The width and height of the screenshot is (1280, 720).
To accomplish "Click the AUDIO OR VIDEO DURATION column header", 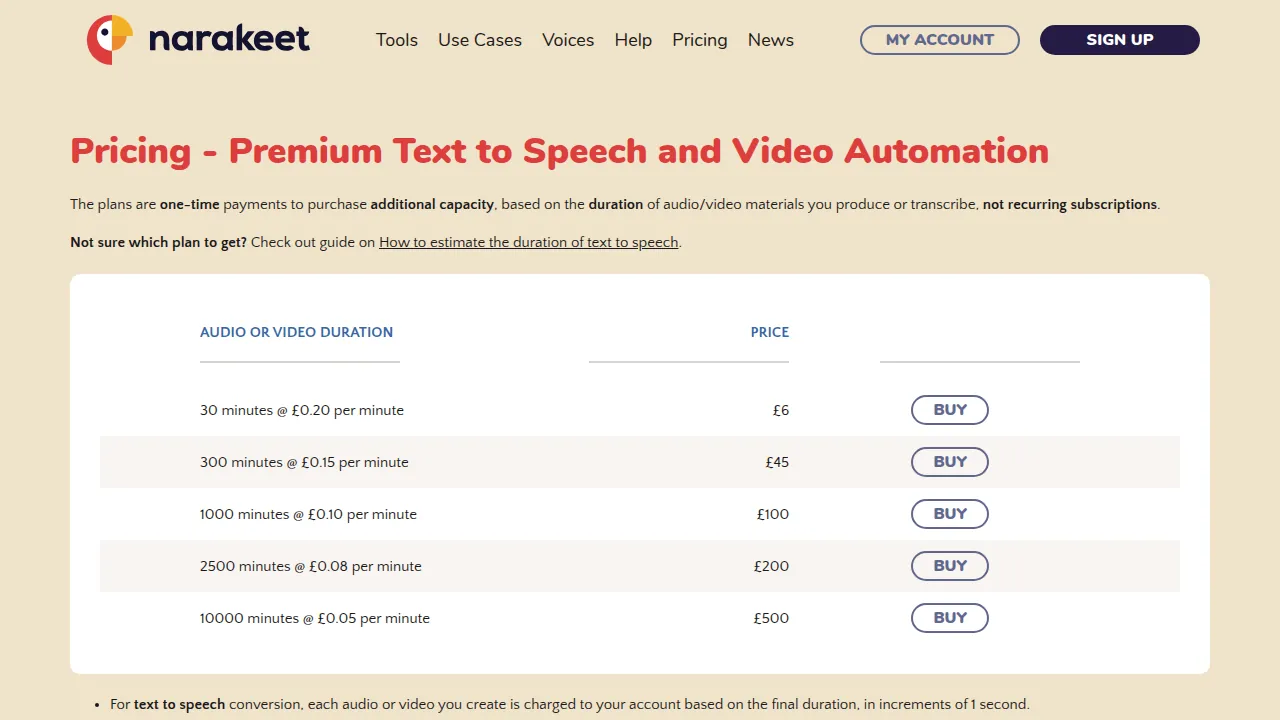I will tap(296, 332).
